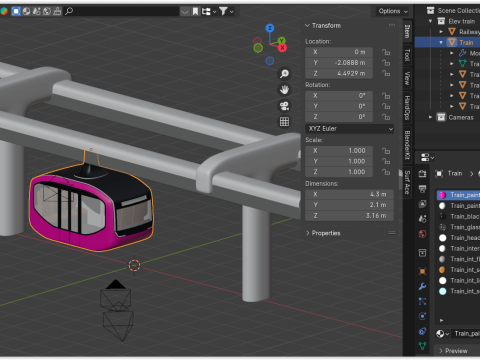Lock the Location Z axis
This screenshot has height=360, width=480.
click(386, 73)
